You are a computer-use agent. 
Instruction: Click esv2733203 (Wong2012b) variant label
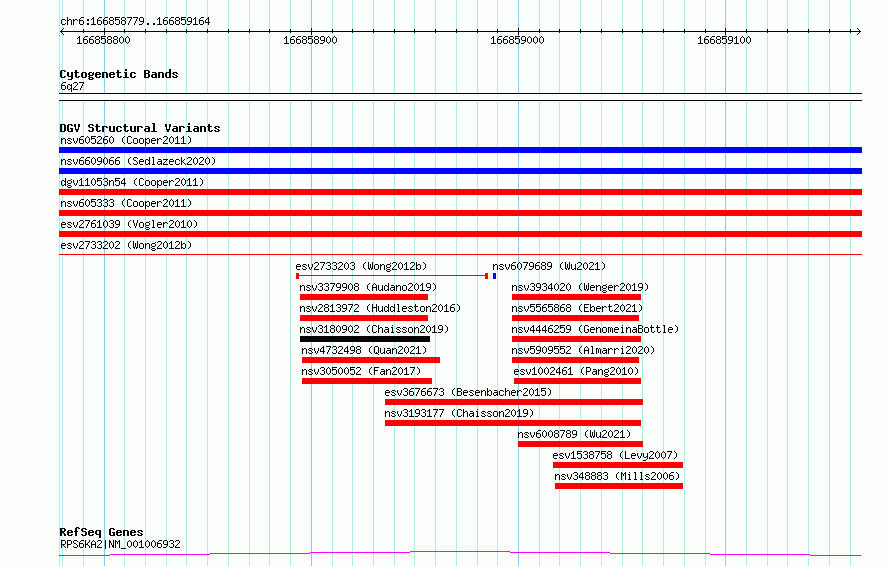361,266
